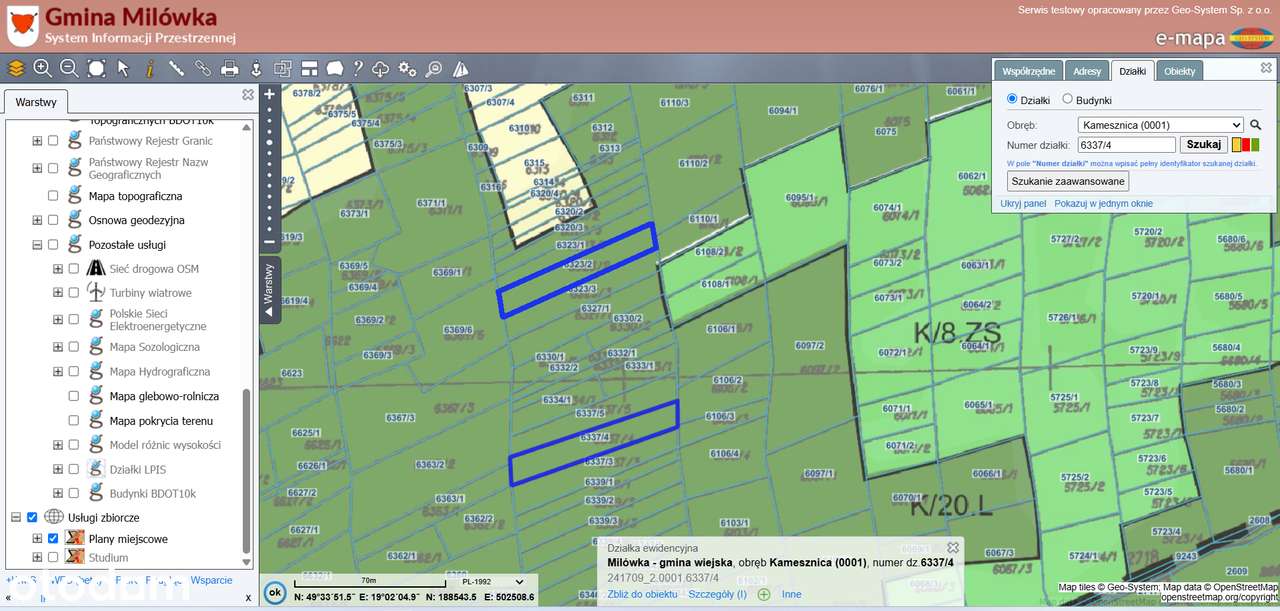The image size is (1280, 611).
Task: Switch to the Współrzędne tab
Action: [x=1028, y=71]
